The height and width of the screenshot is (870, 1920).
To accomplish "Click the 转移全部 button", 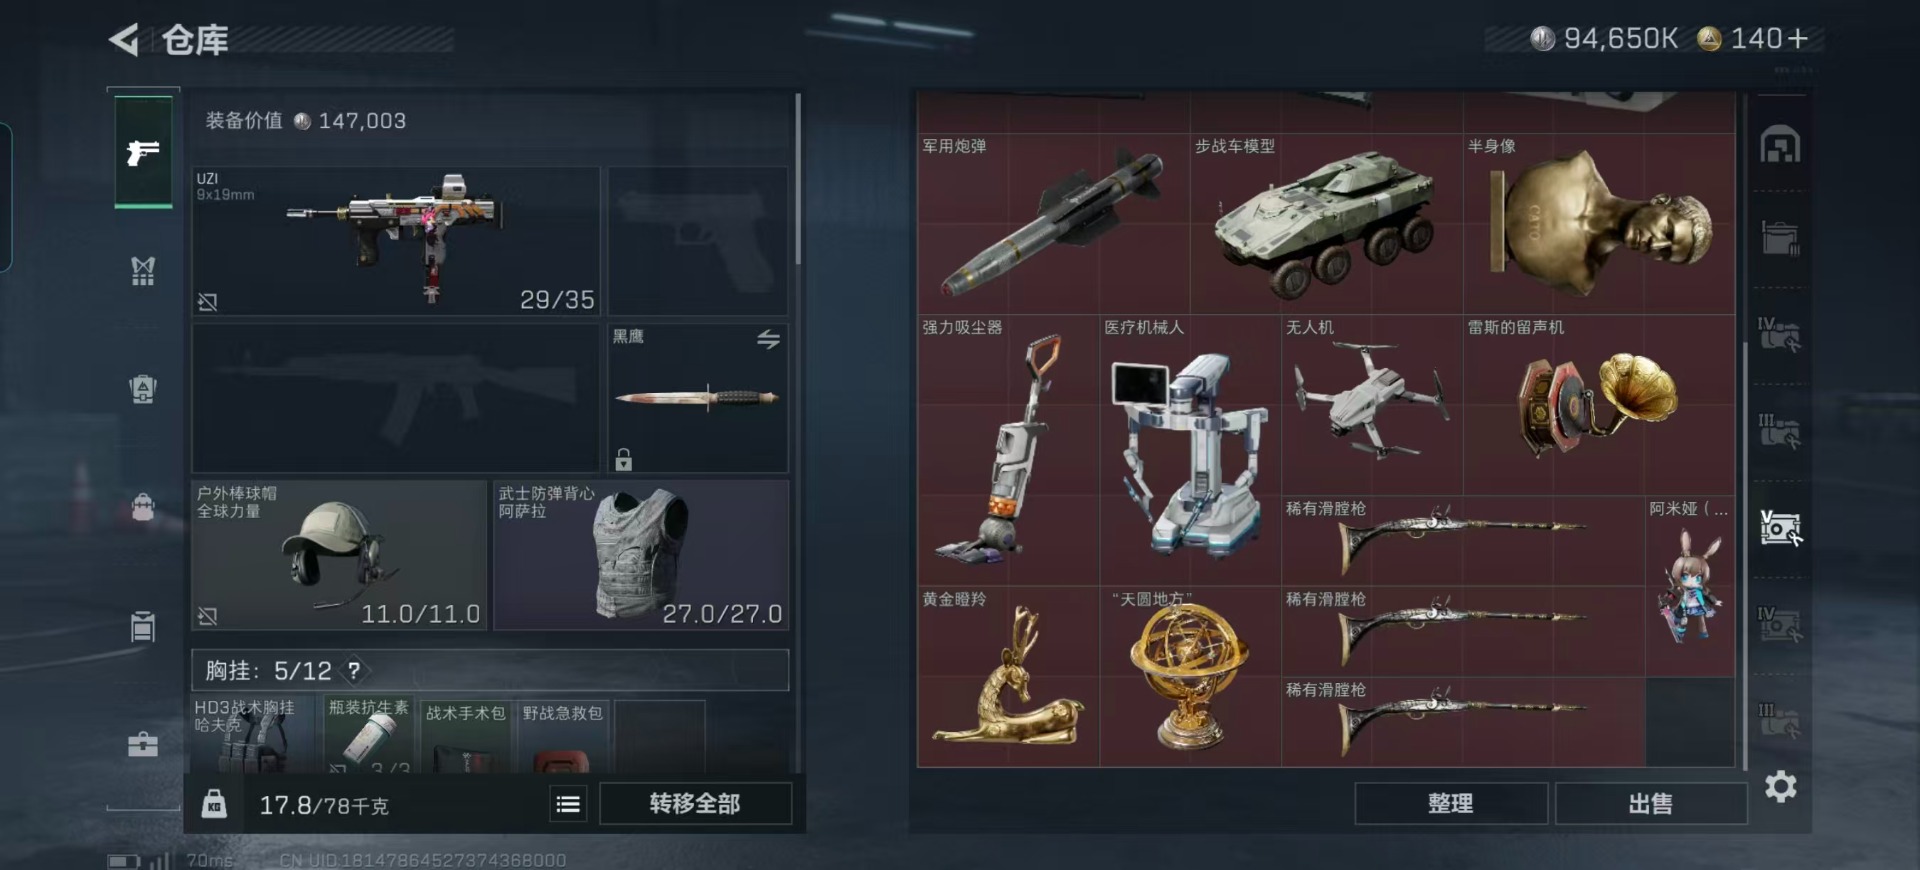I will 695,804.
